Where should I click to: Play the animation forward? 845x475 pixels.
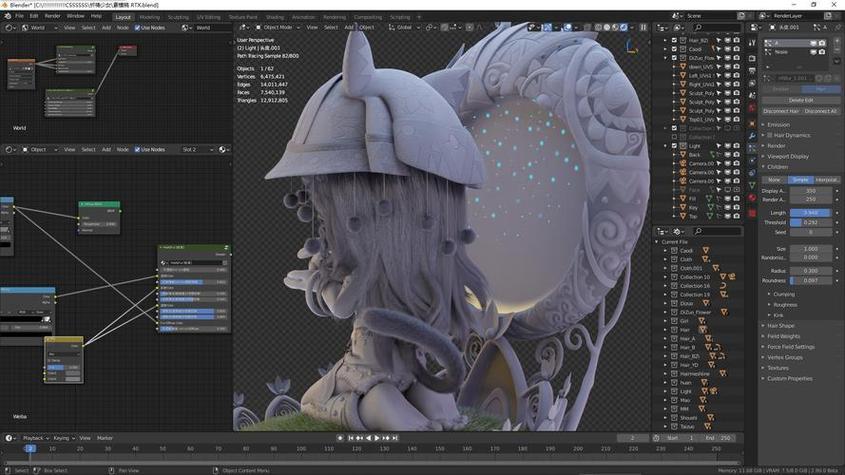coord(377,438)
